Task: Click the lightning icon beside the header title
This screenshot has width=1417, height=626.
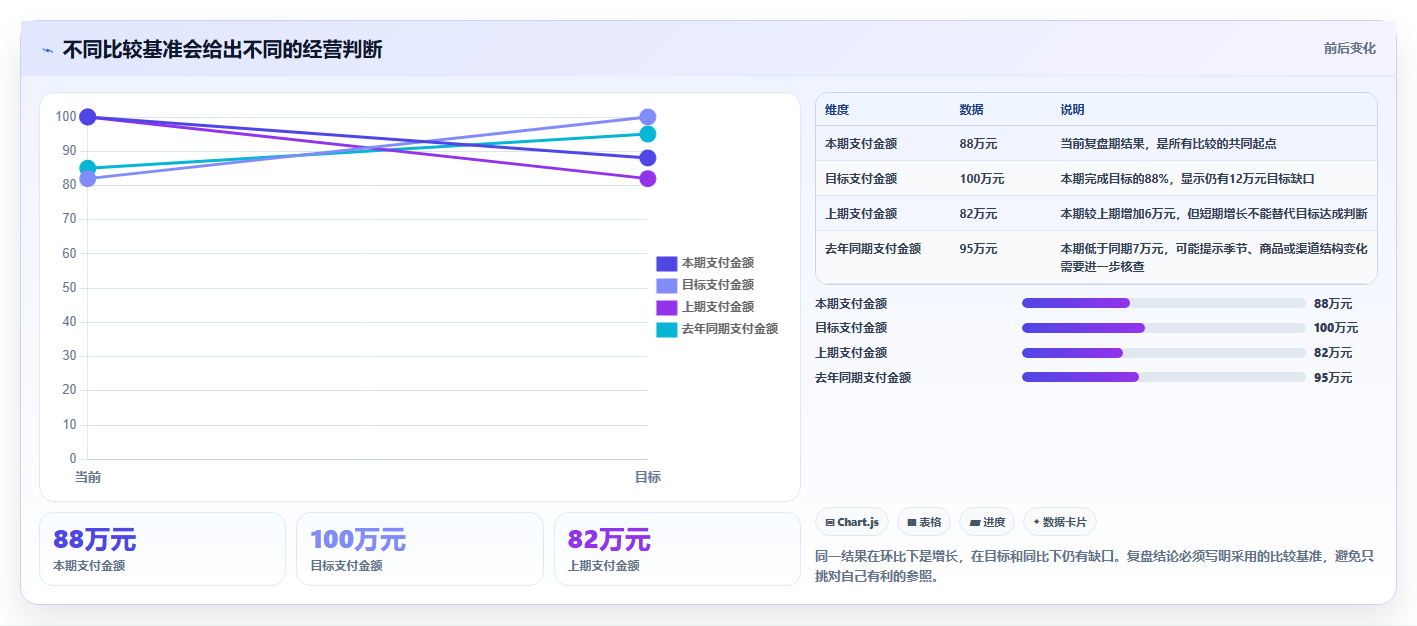Action: [47, 50]
